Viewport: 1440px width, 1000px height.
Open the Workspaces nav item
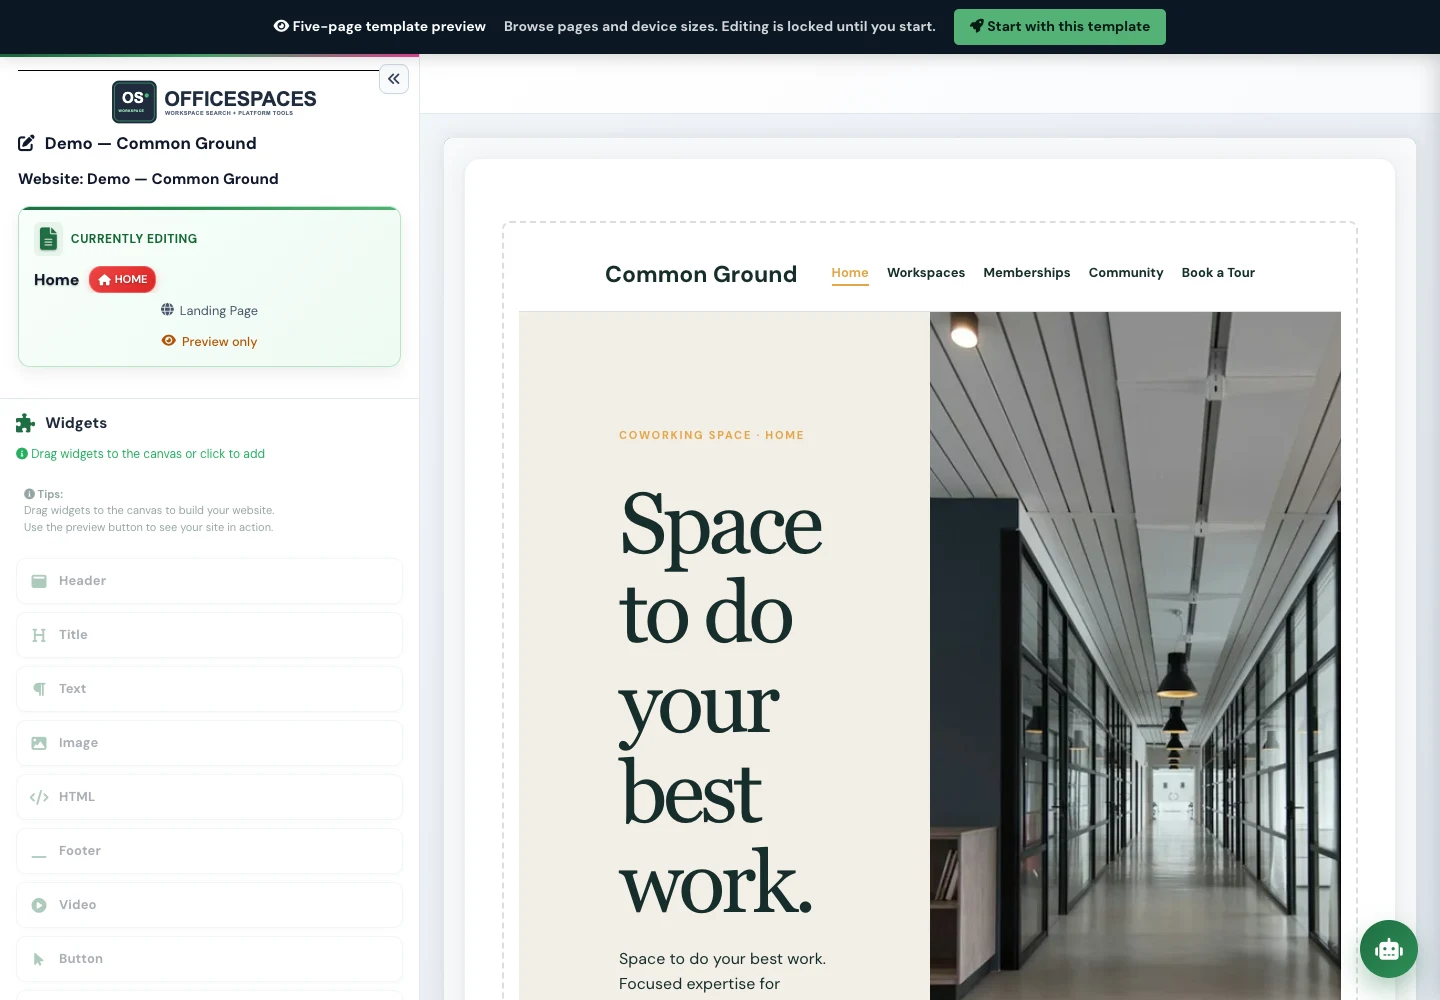[x=926, y=273]
